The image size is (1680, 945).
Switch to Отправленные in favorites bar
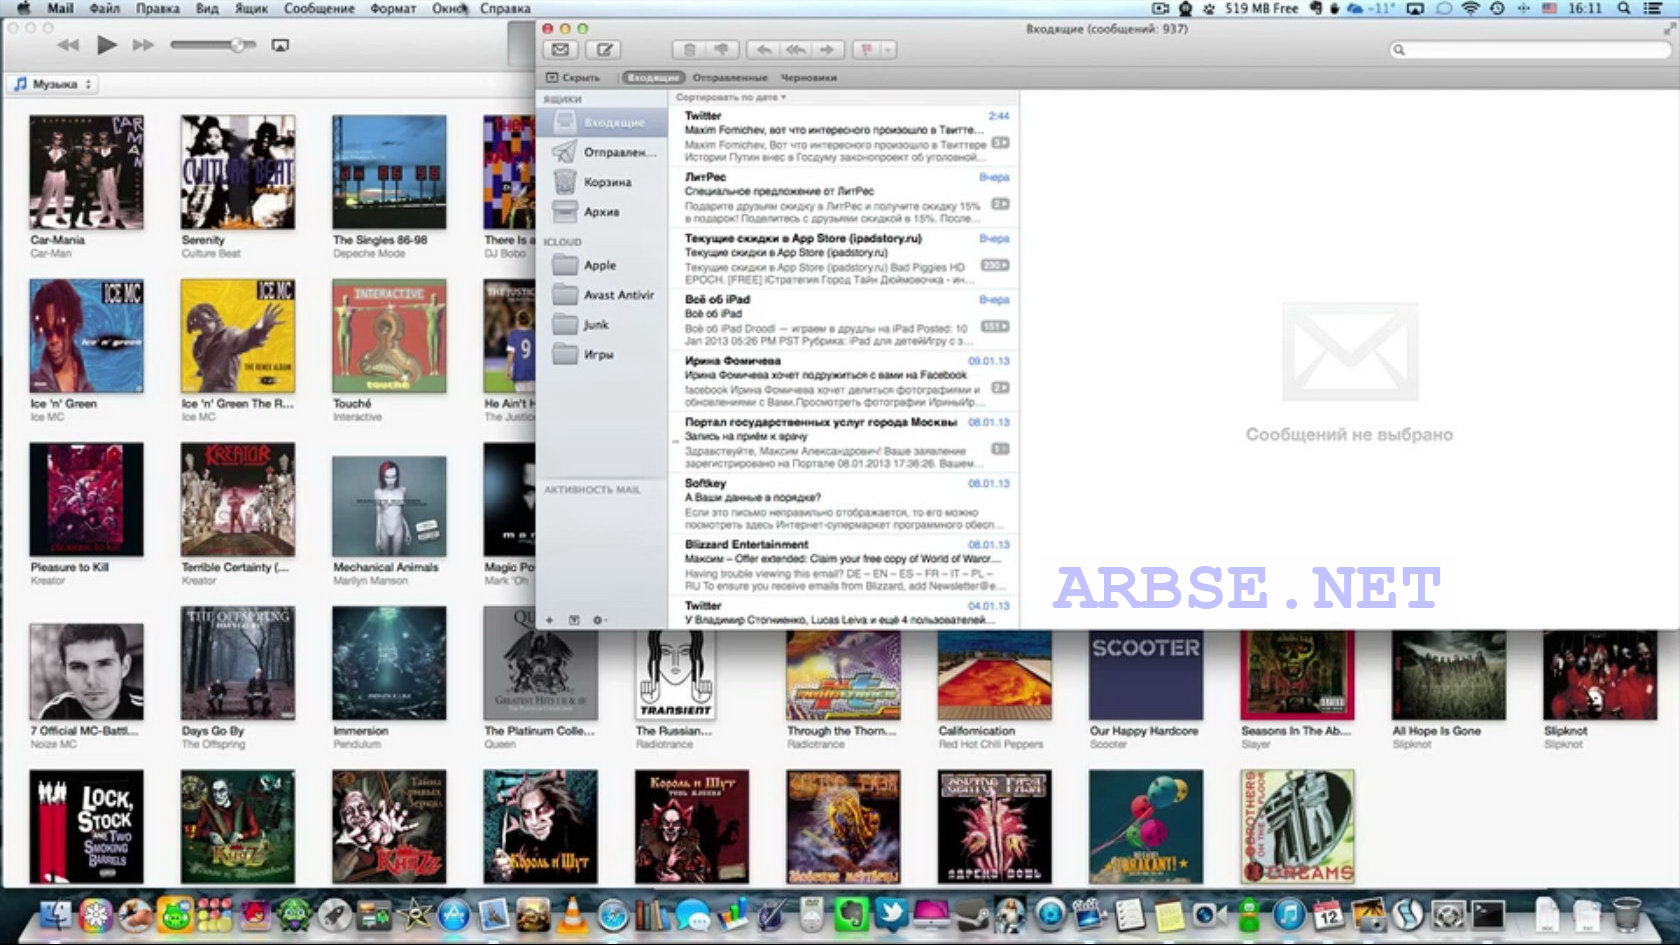[730, 77]
